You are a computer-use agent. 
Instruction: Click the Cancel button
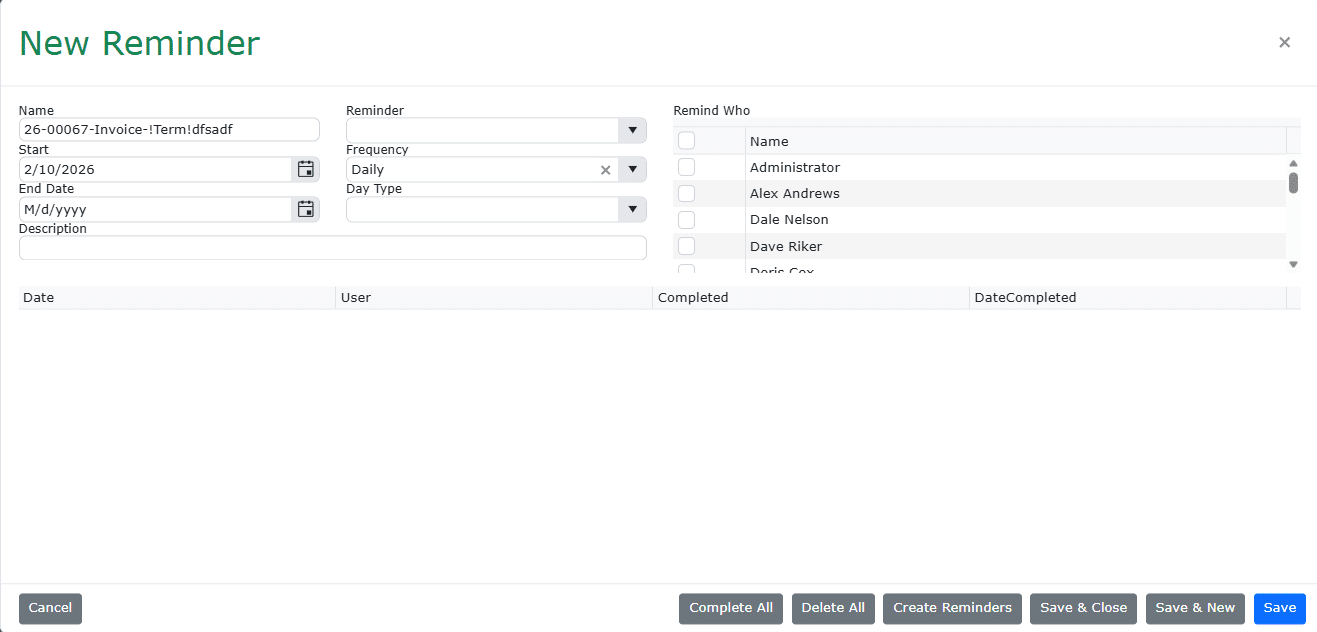(x=50, y=608)
